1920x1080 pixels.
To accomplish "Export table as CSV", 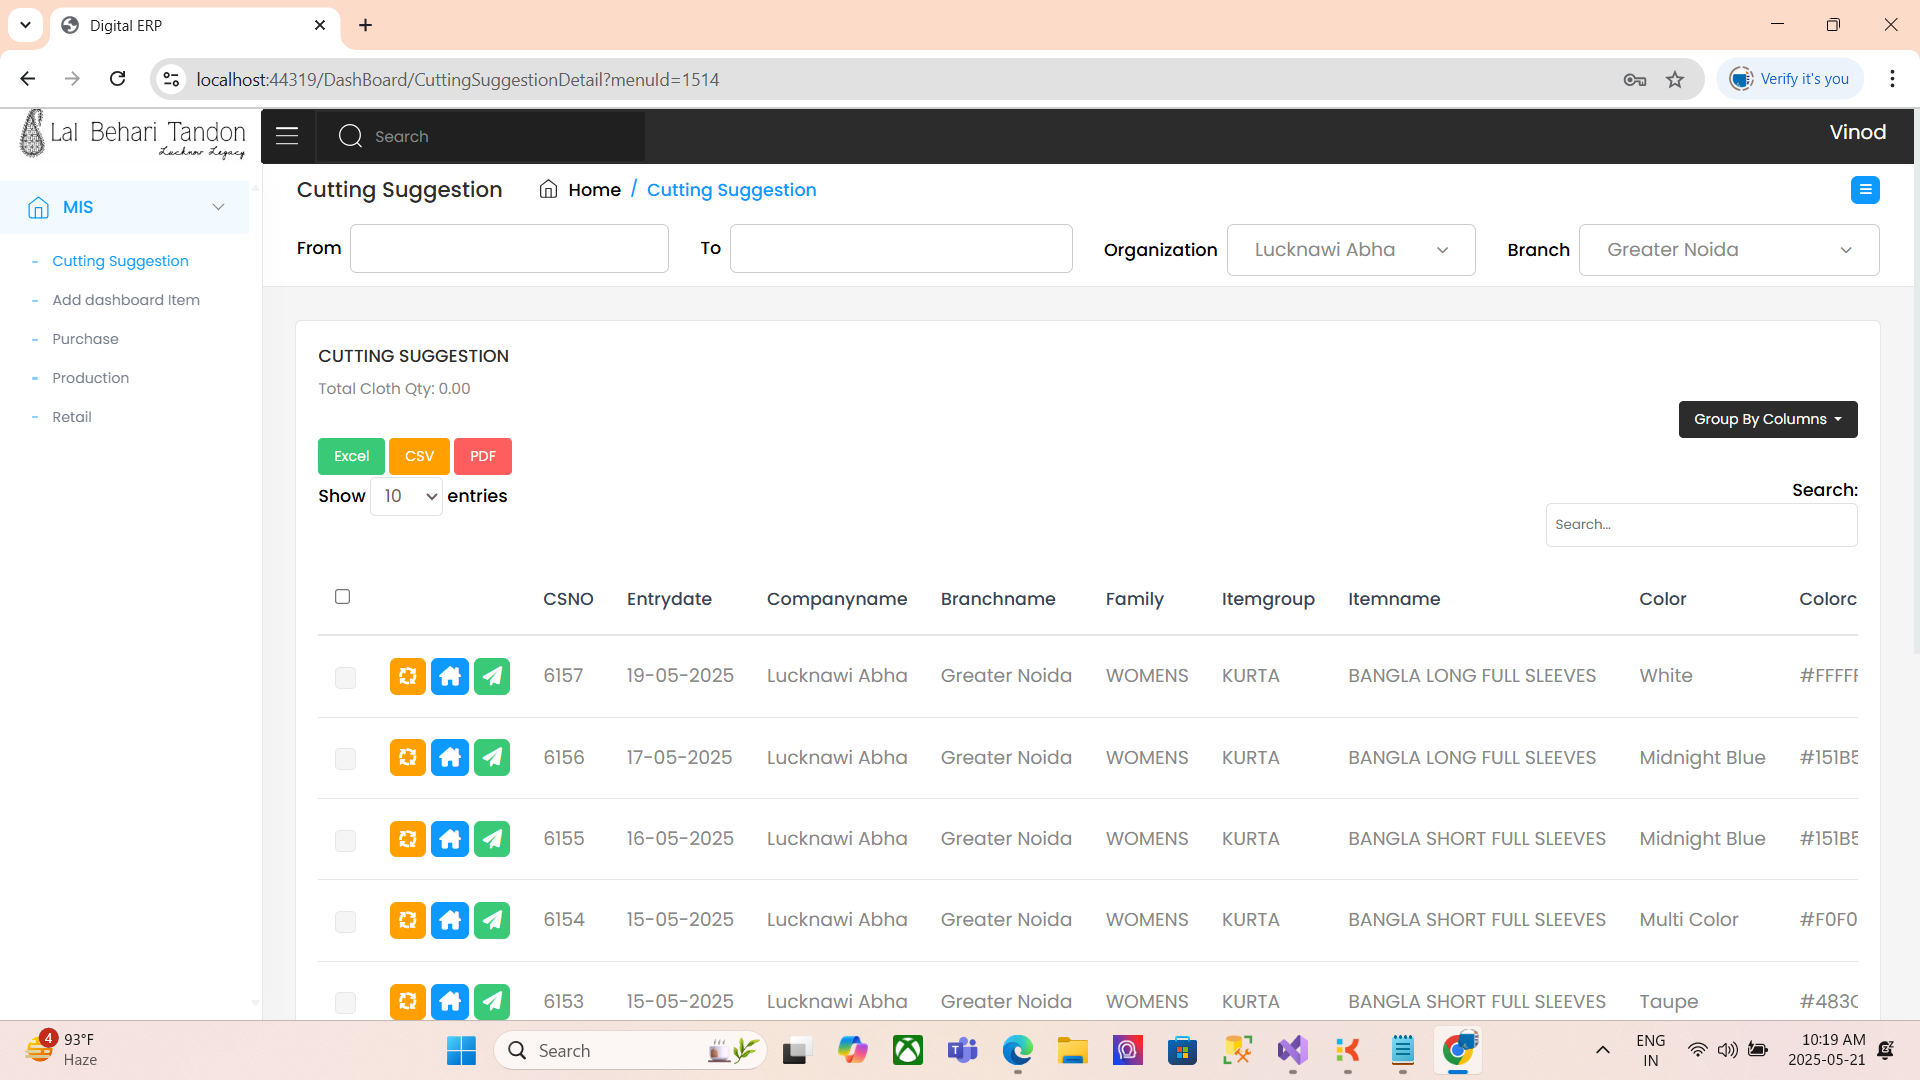I will tap(419, 456).
